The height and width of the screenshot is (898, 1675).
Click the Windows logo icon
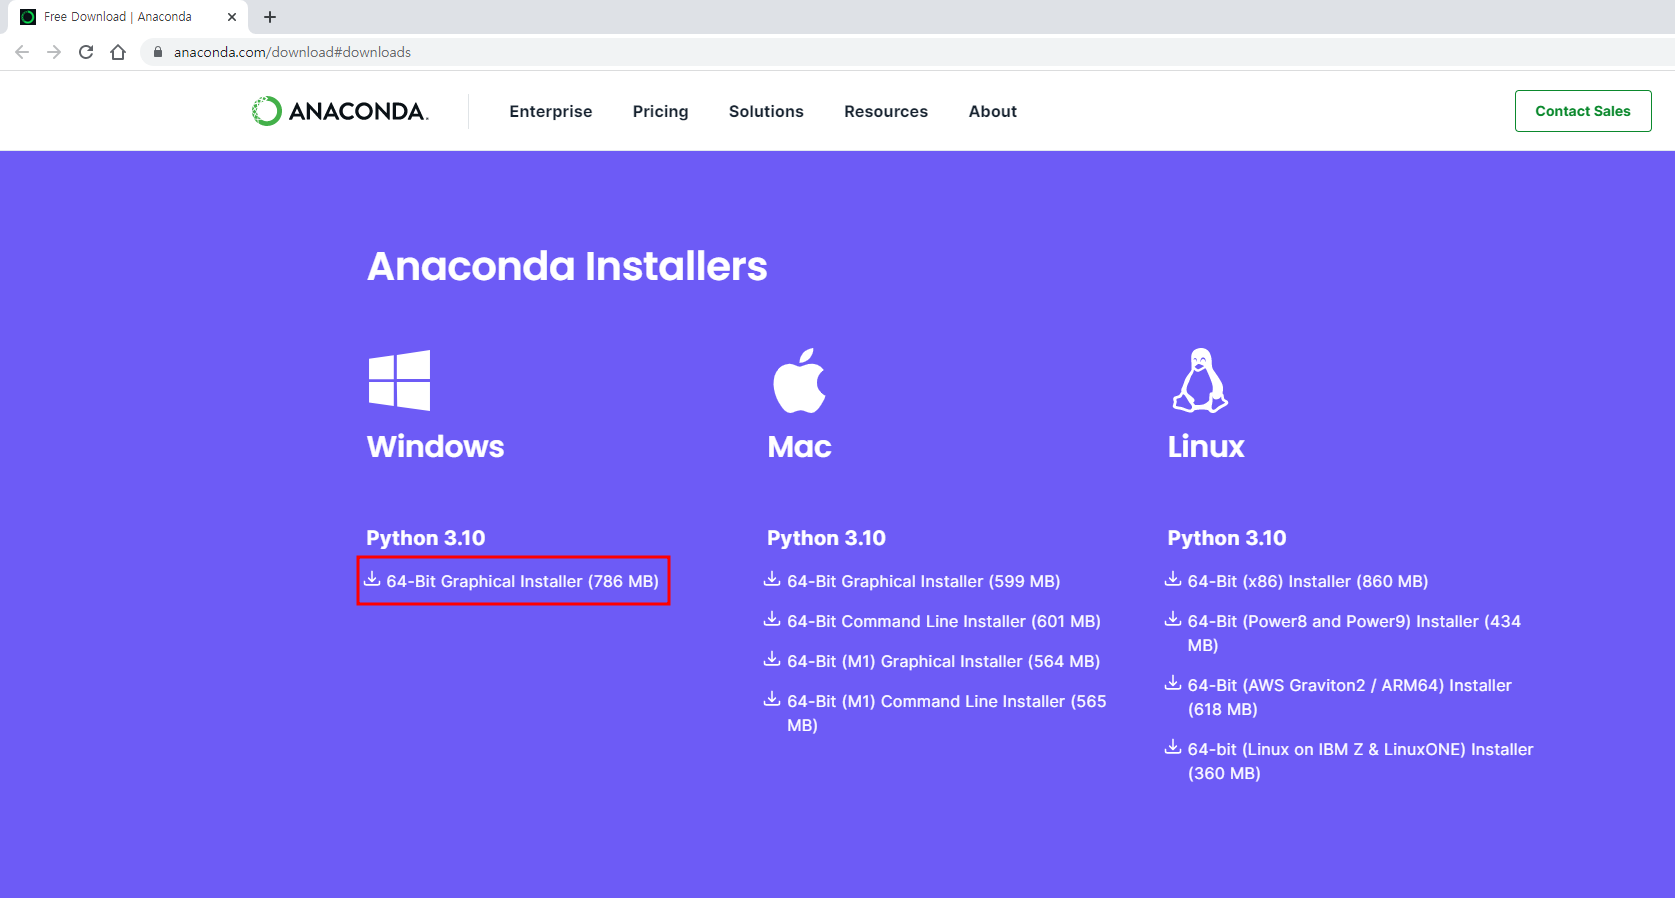(x=399, y=380)
